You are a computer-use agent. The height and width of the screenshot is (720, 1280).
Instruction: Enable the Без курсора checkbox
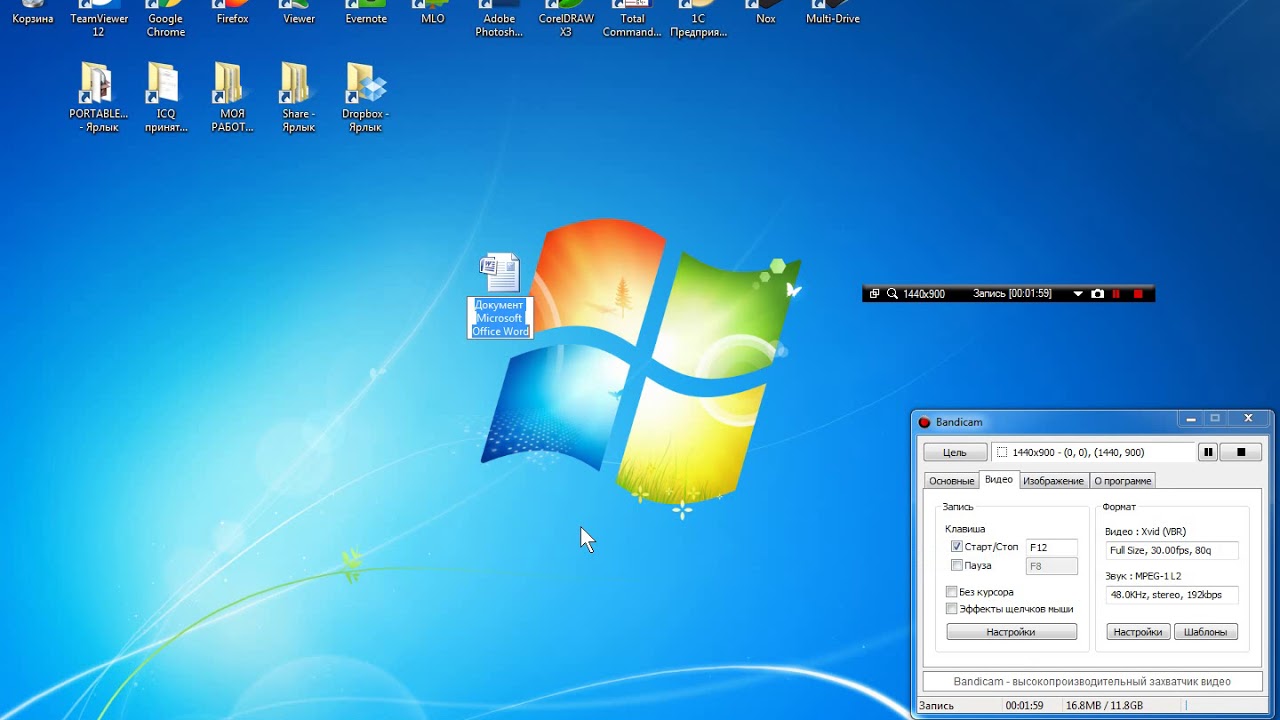point(951,592)
